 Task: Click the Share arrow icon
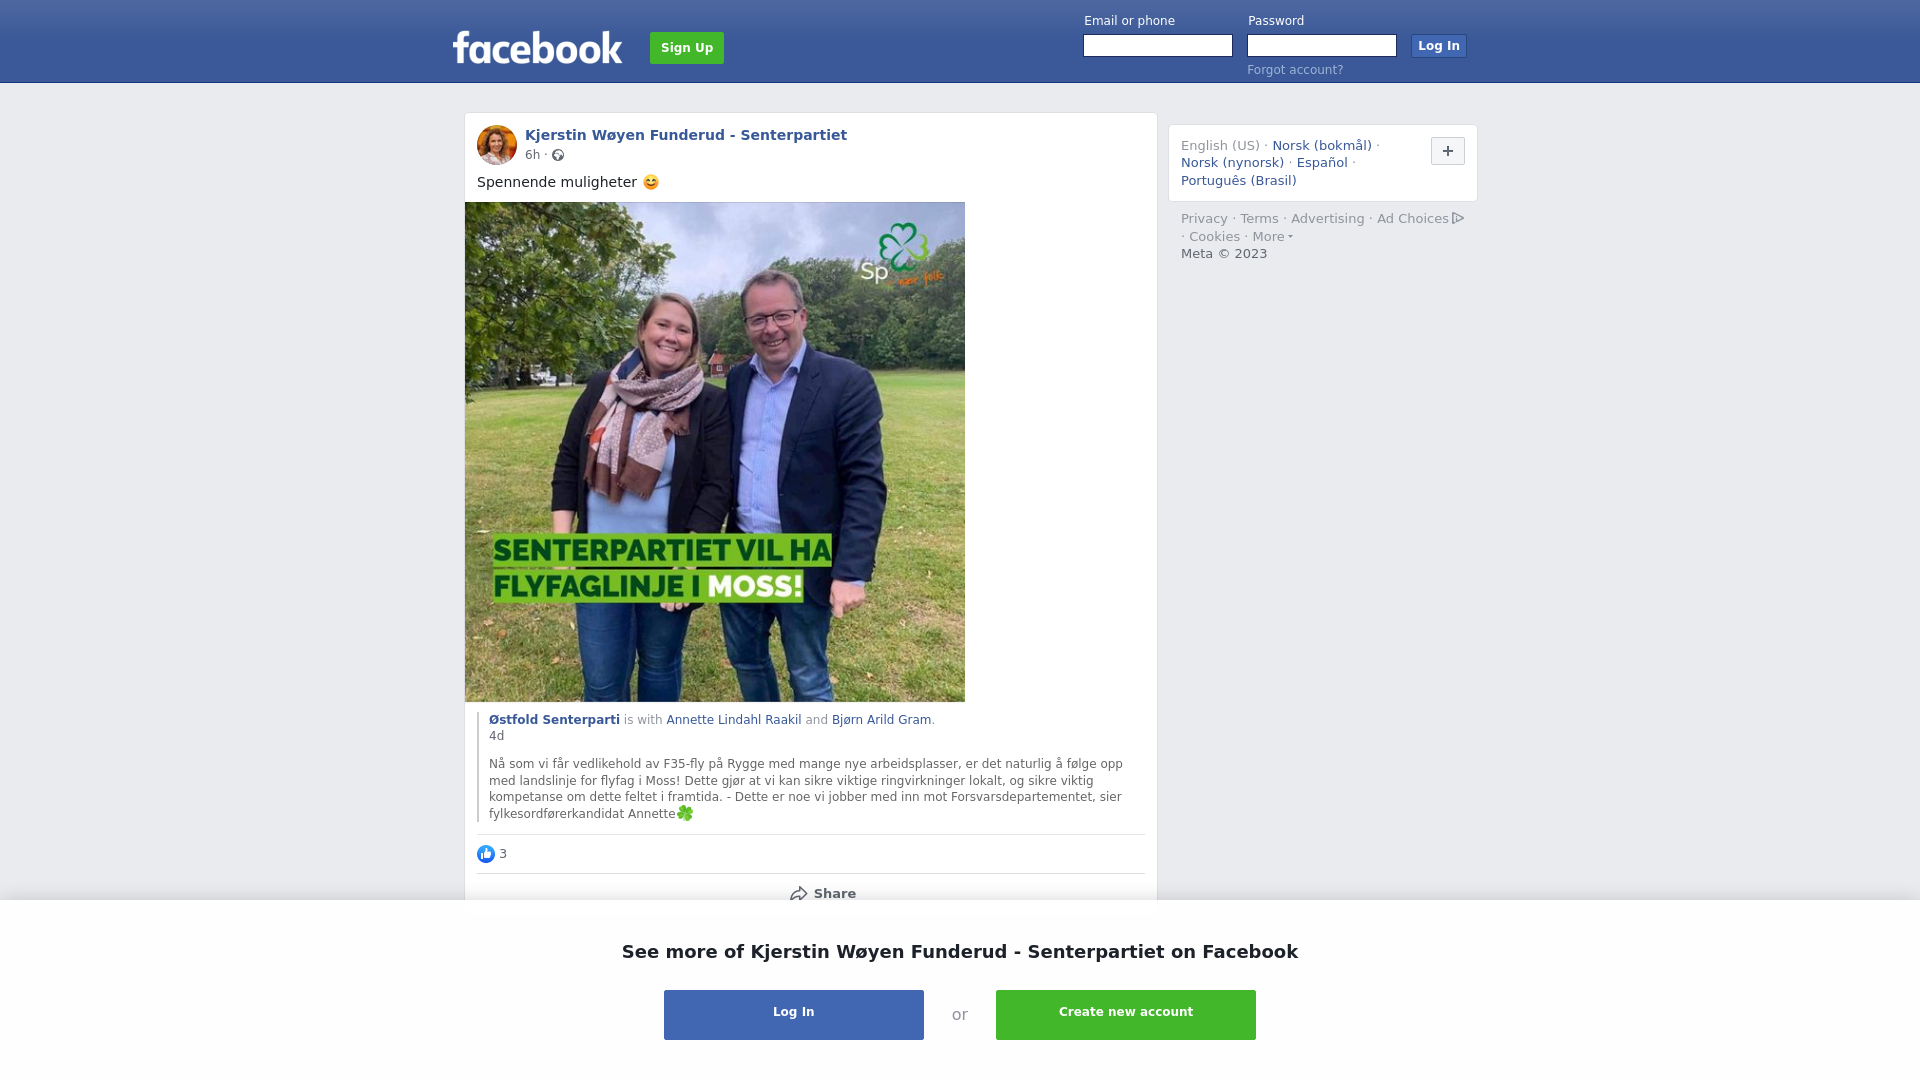point(798,894)
